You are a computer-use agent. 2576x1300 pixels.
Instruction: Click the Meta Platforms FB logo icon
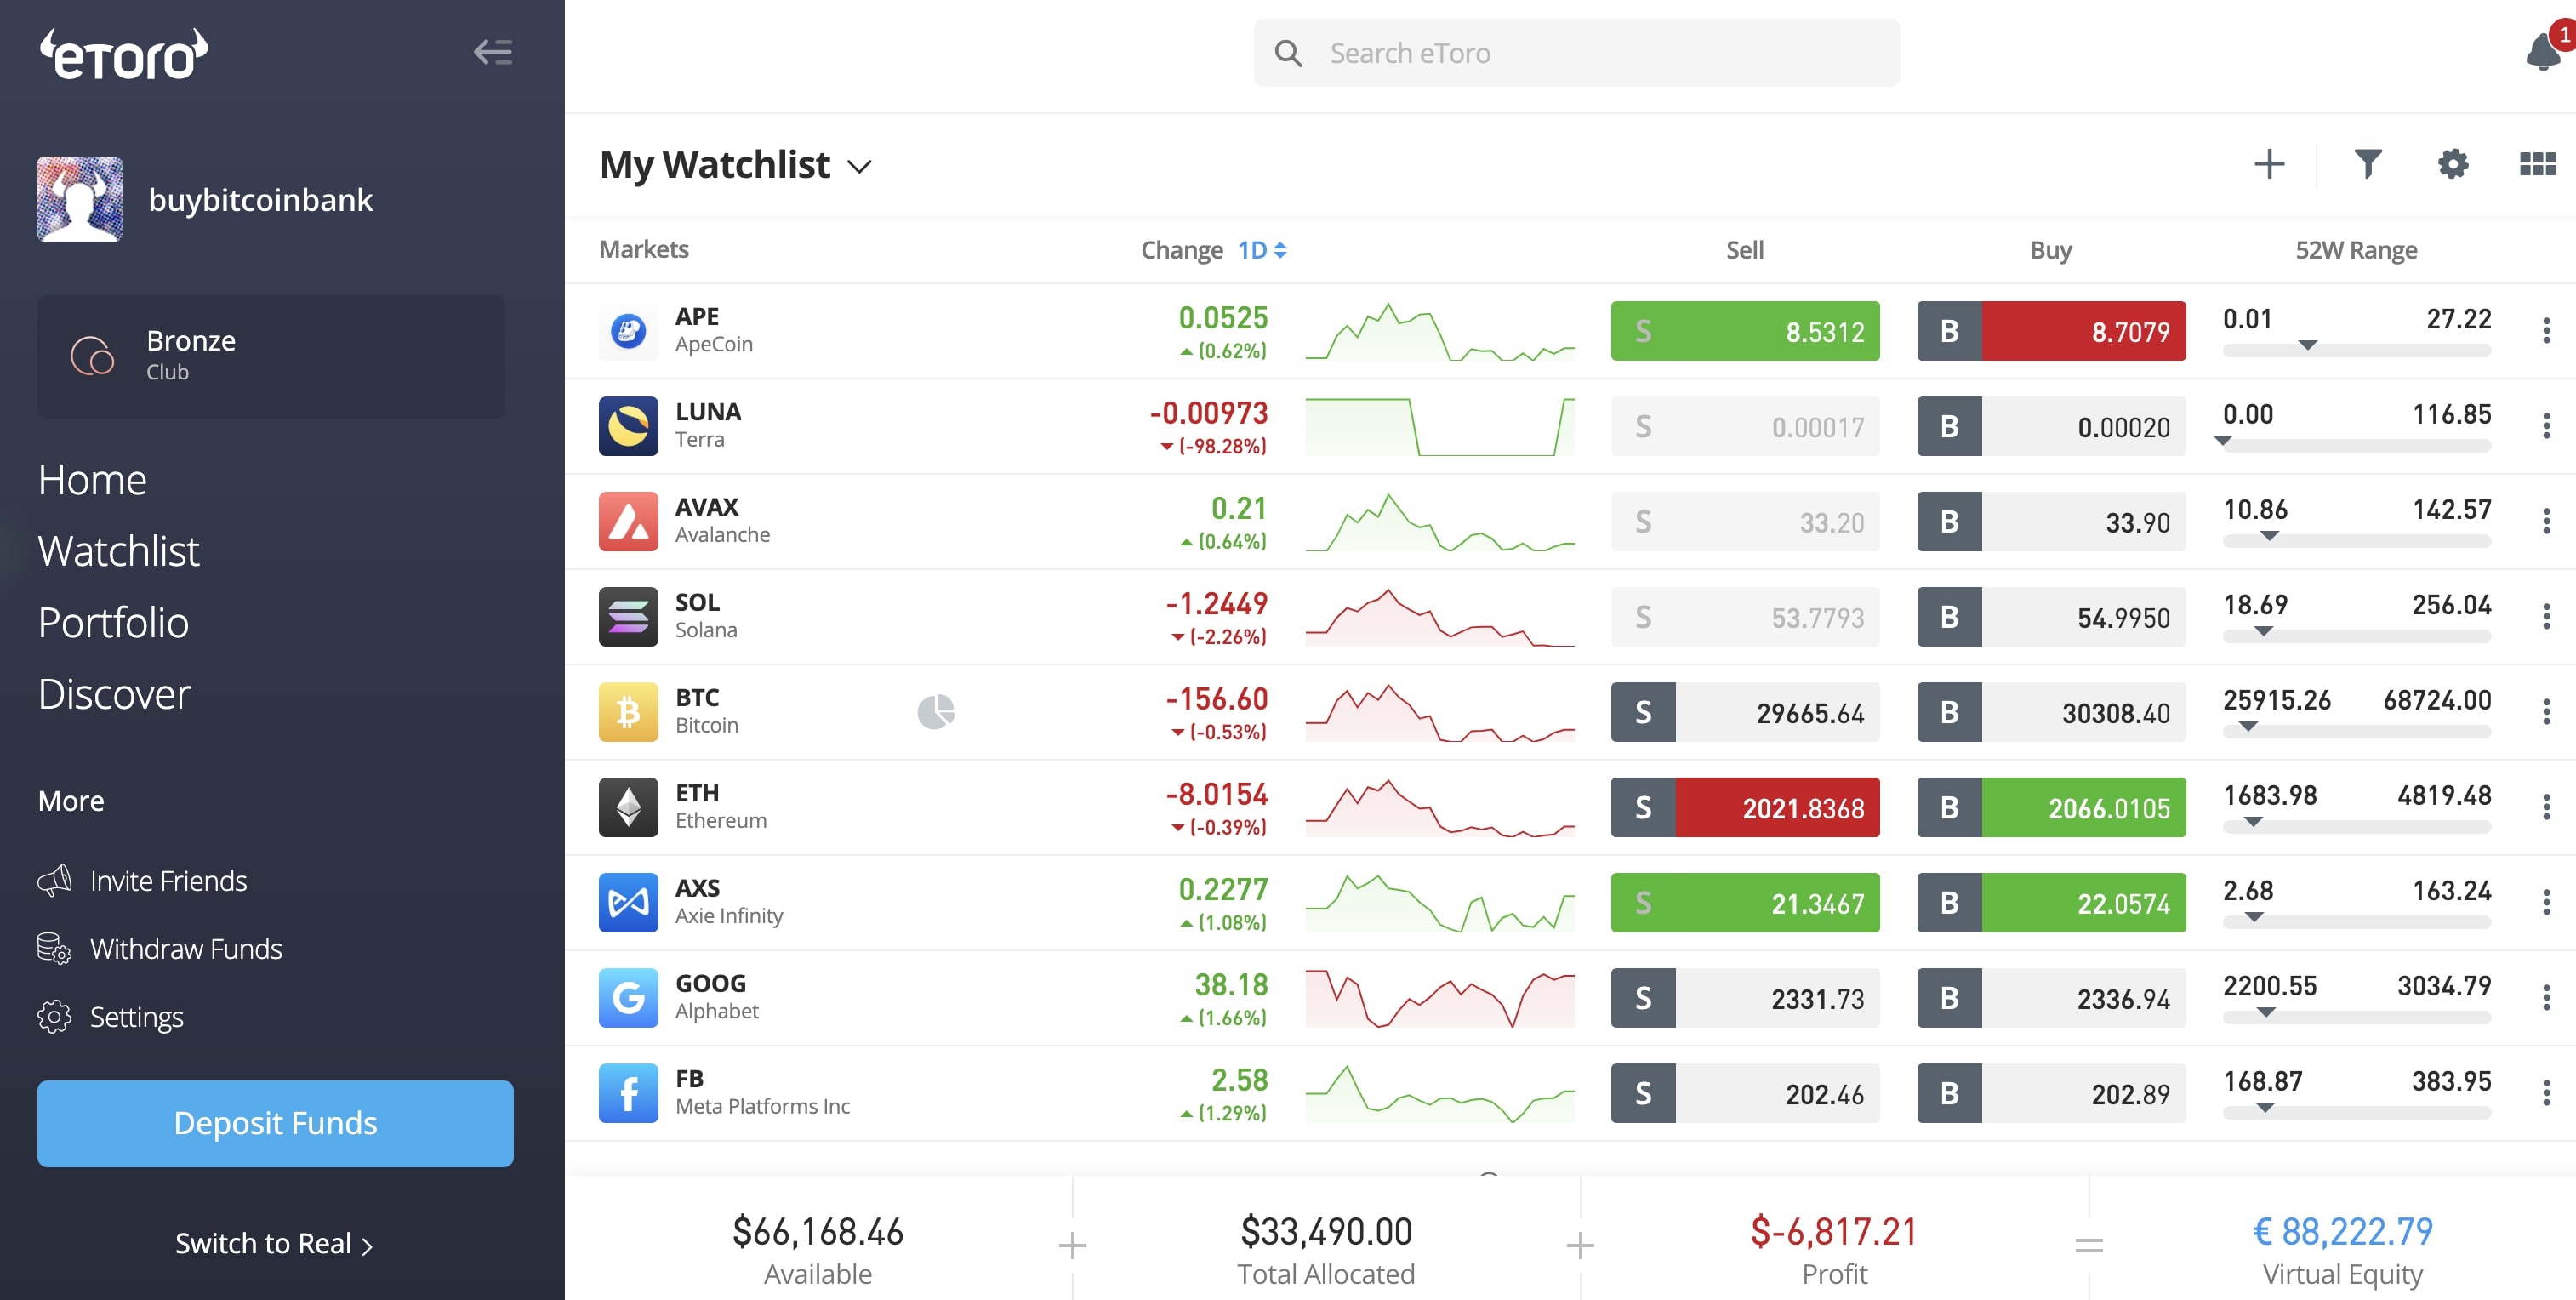[628, 1093]
